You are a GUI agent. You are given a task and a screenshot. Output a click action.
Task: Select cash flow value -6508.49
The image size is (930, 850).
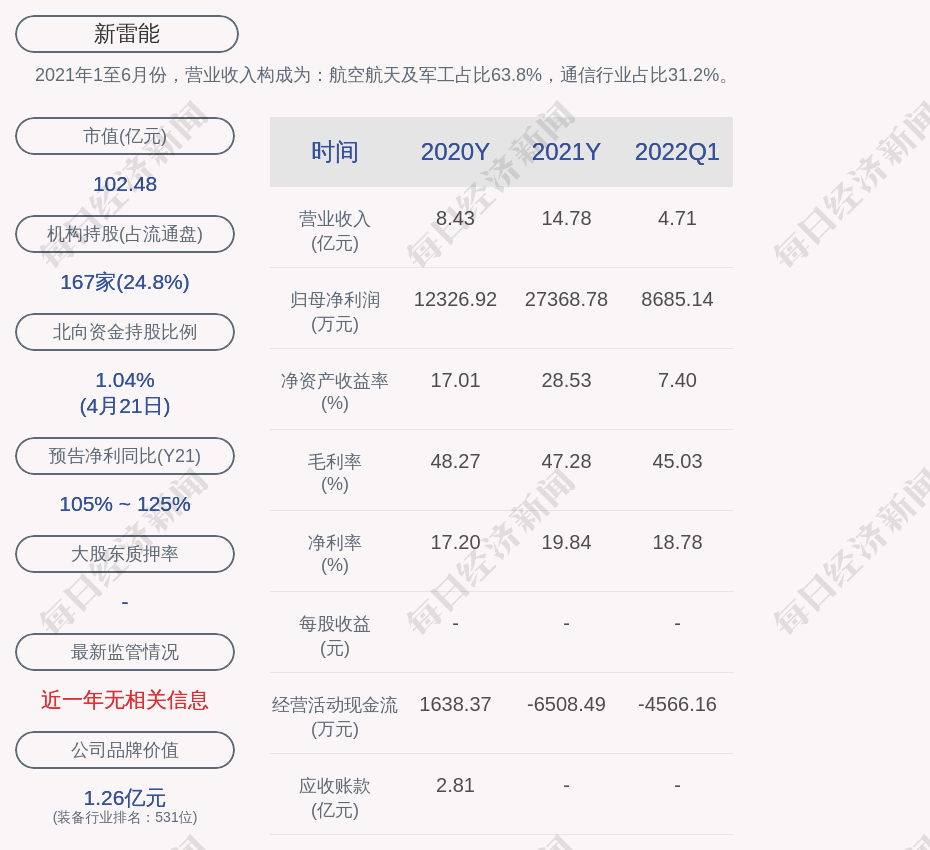click(566, 705)
